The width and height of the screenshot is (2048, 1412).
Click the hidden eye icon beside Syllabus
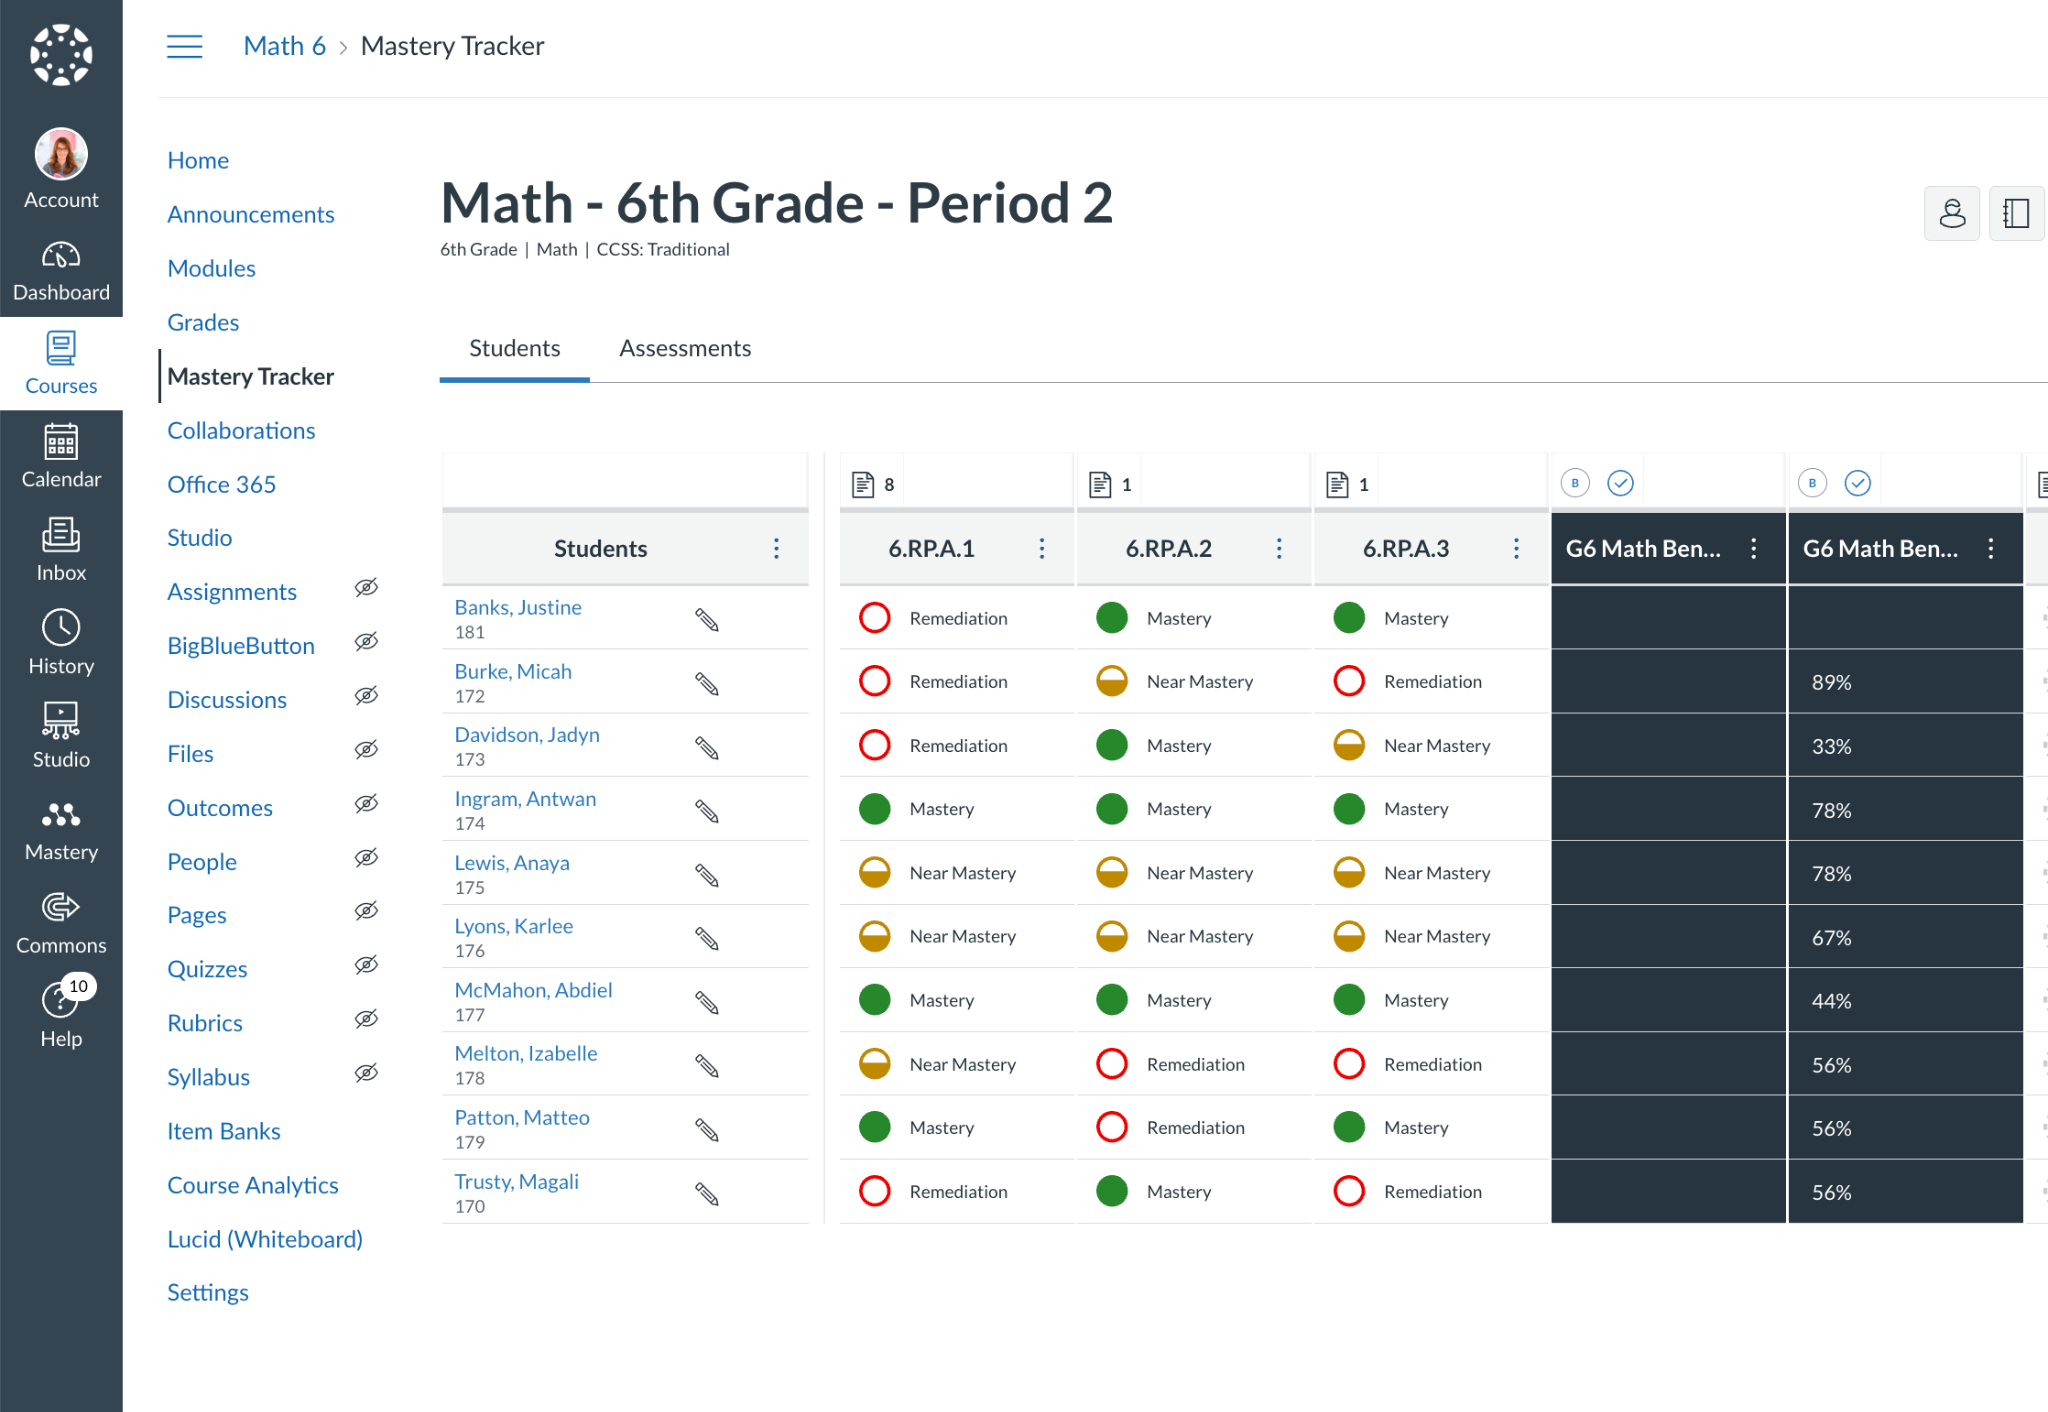pyautogui.click(x=367, y=1073)
